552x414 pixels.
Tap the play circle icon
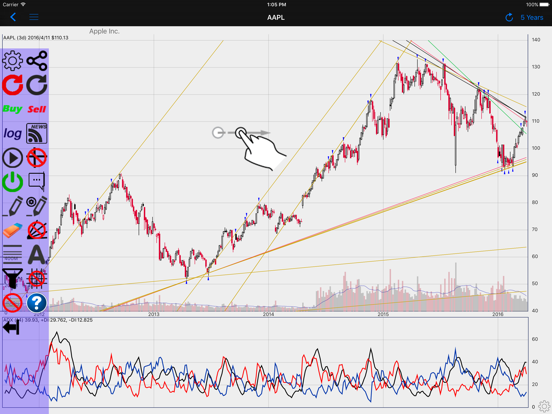pos(12,158)
